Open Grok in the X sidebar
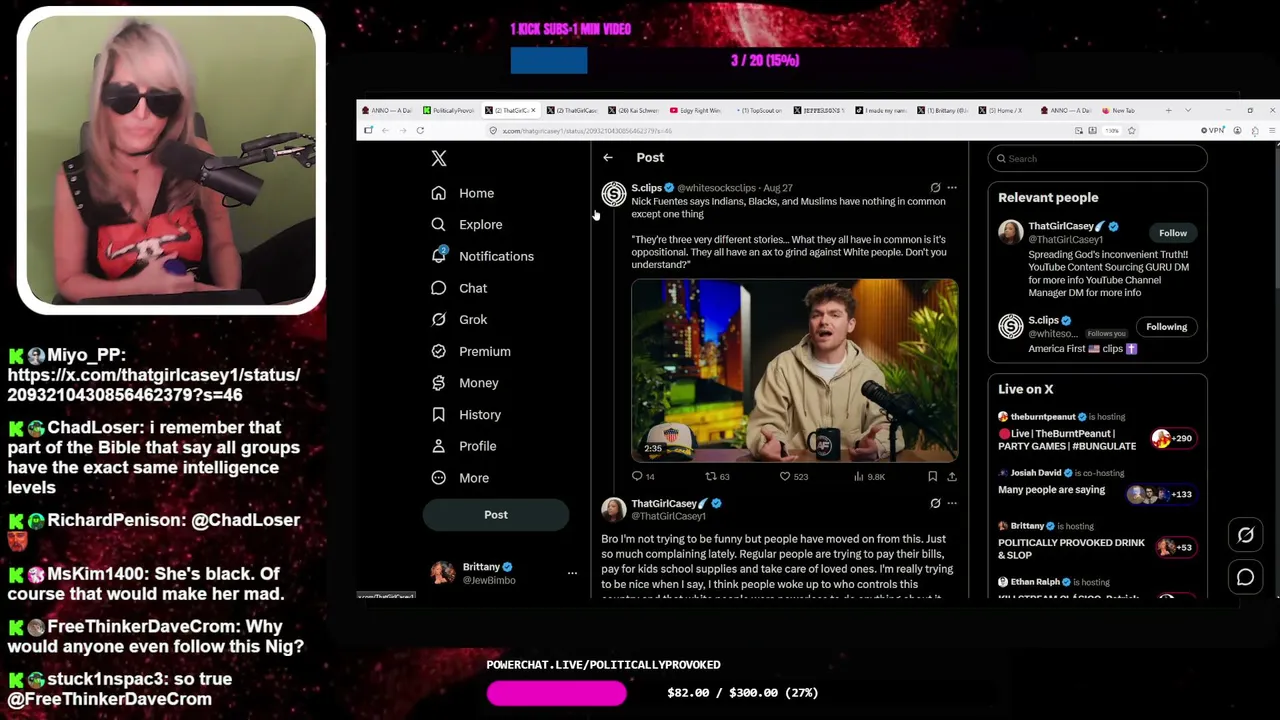Viewport: 1280px width, 720px height. click(459, 320)
